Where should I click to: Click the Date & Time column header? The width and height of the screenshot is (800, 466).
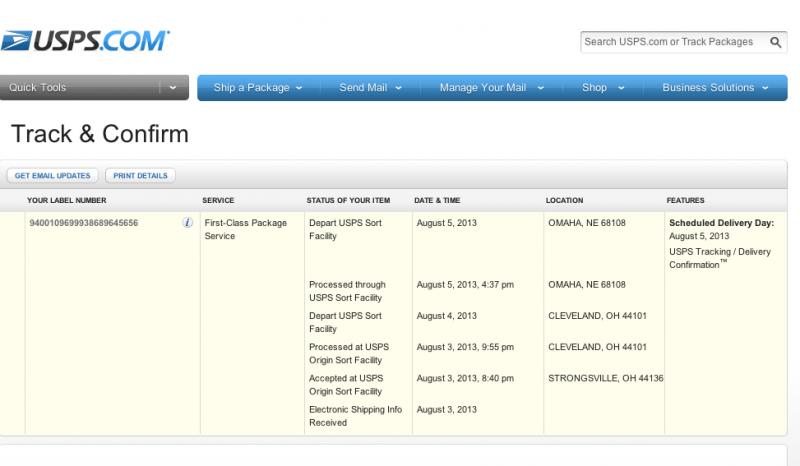point(437,201)
